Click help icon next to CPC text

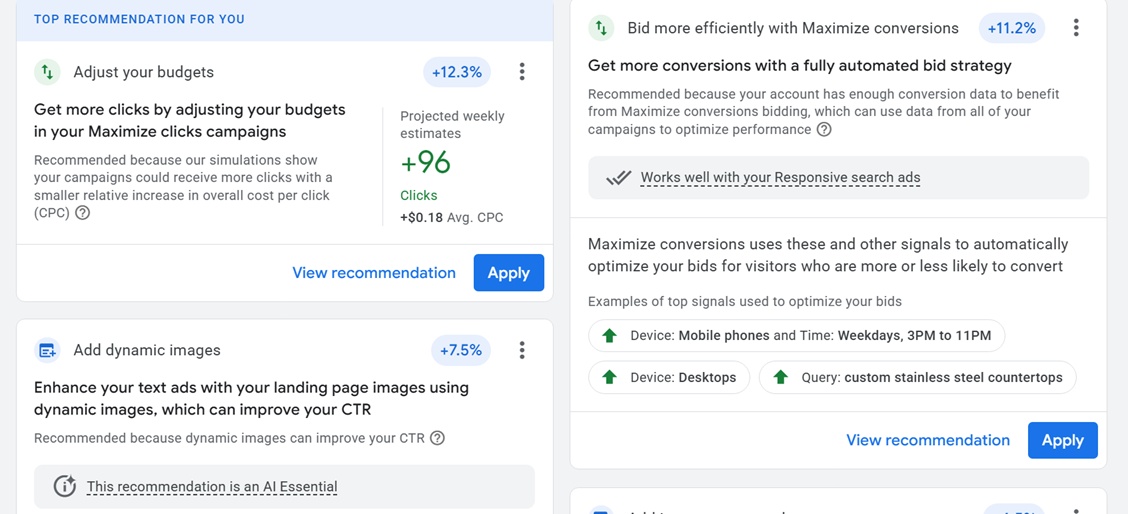[83, 213]
